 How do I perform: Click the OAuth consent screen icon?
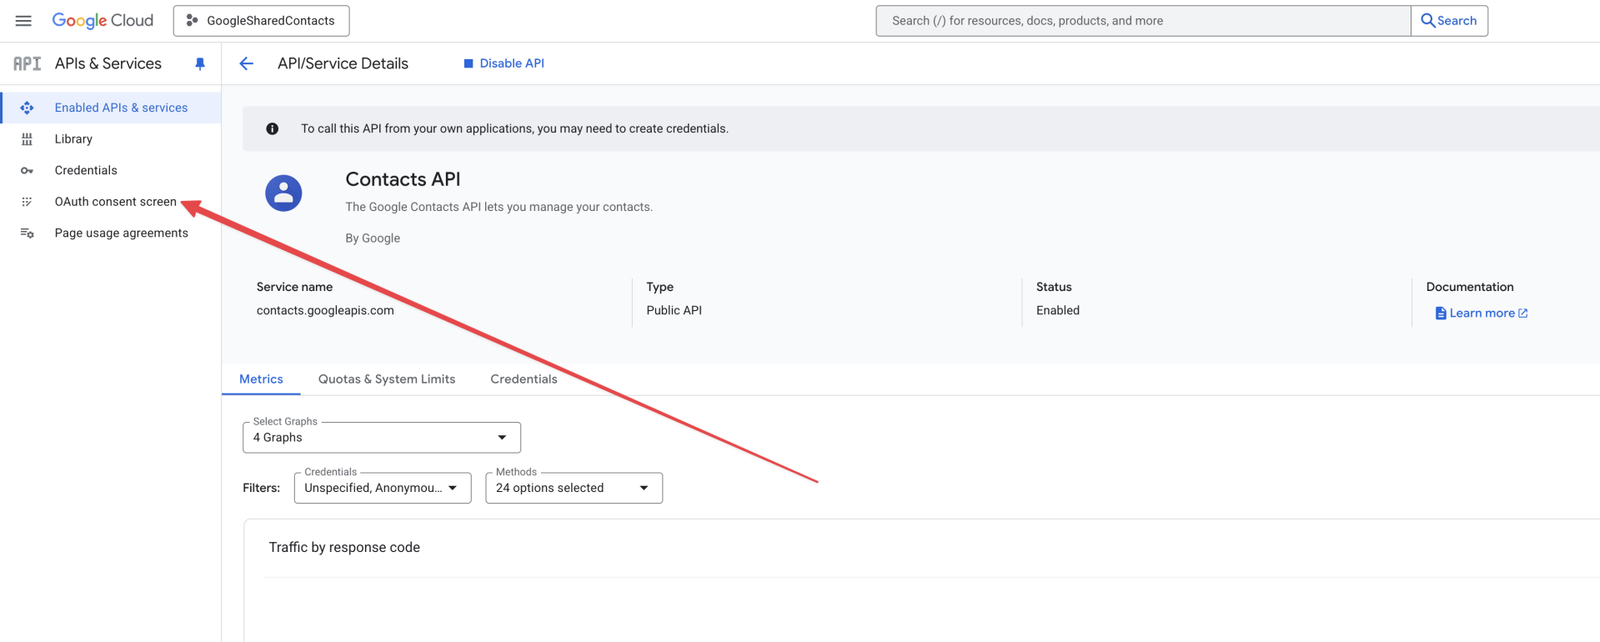click(27, 201)
